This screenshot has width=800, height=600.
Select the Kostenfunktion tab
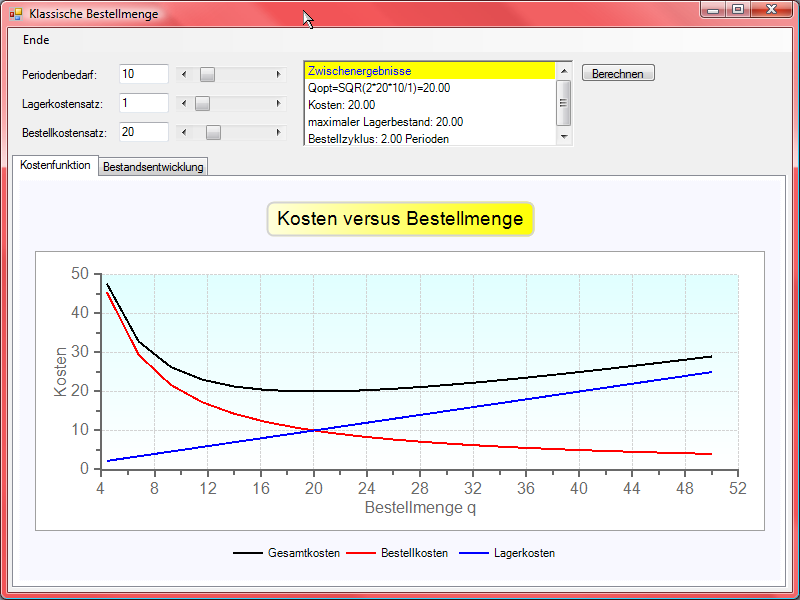(55, 165)
